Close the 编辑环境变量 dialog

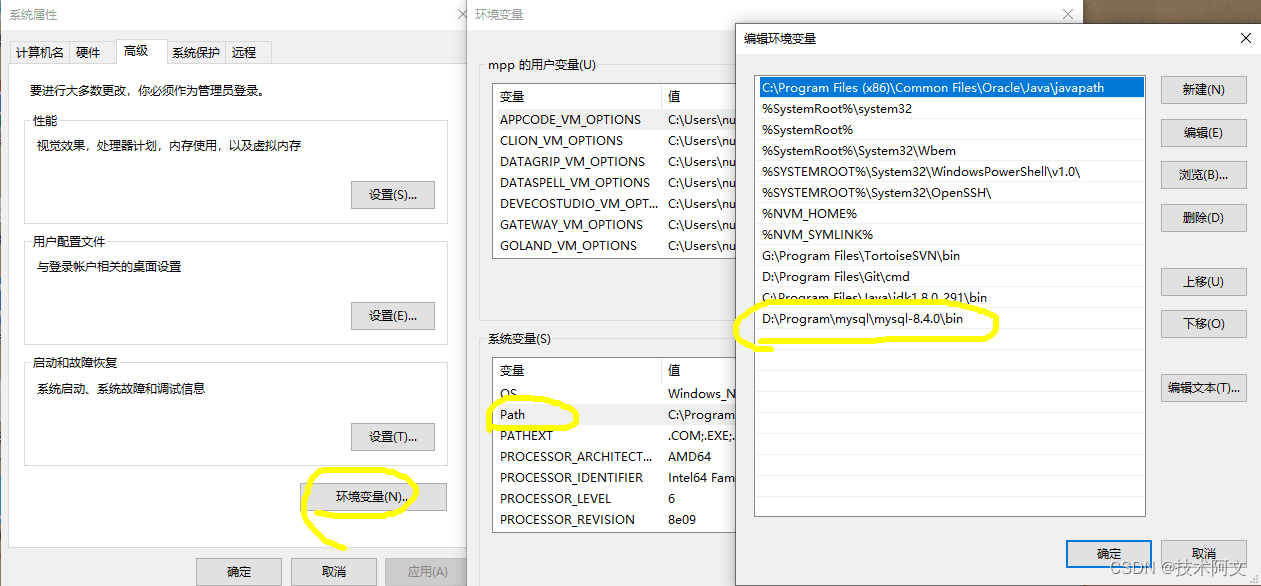(1245, 38)
